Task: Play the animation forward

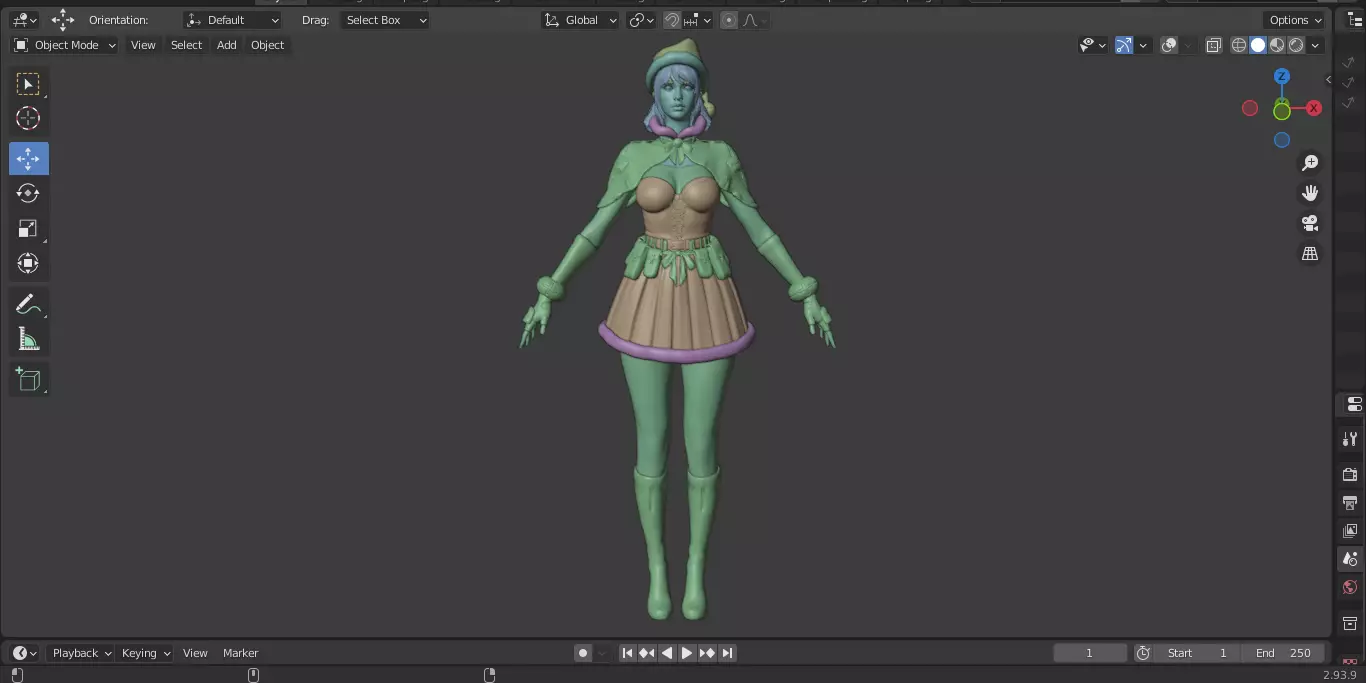Action: coord(687,653)
